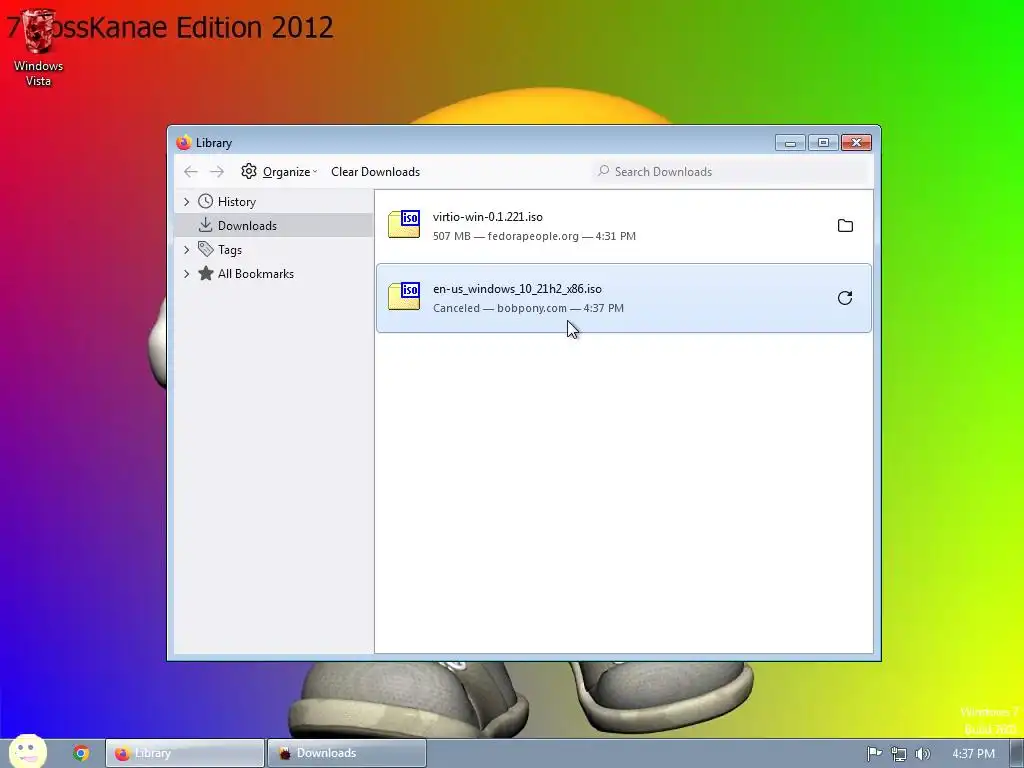1024x768 pixels.
Task: Click the Firefox icon in Library title bar
Action: 184,142
